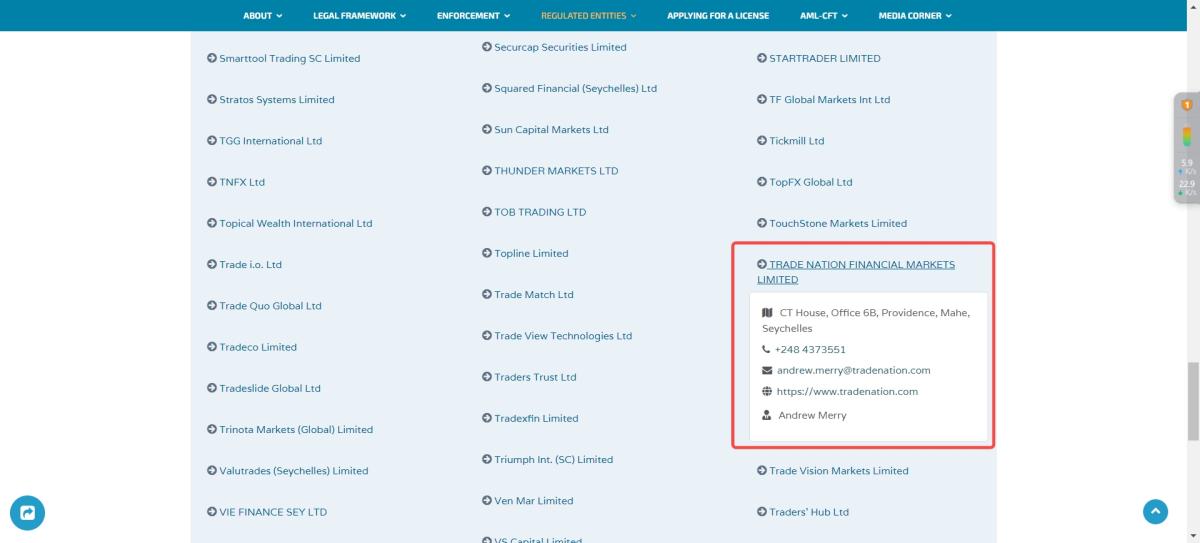Show THUNDER MARKETS LTD details
The height and width of the screenshot is (543, 1200).
550,171
